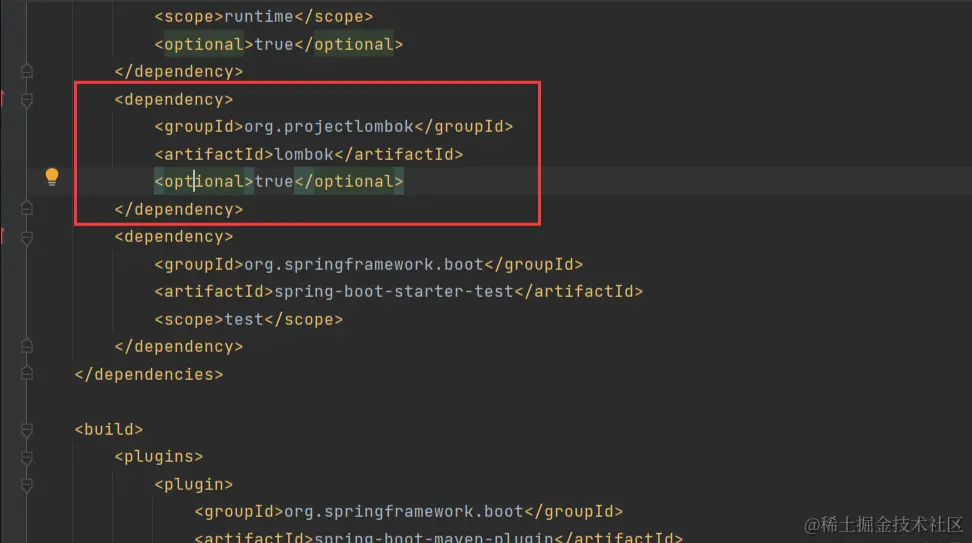Click the </dependency> tag below runtime optional
972x543 pixels.
point(179,72)
